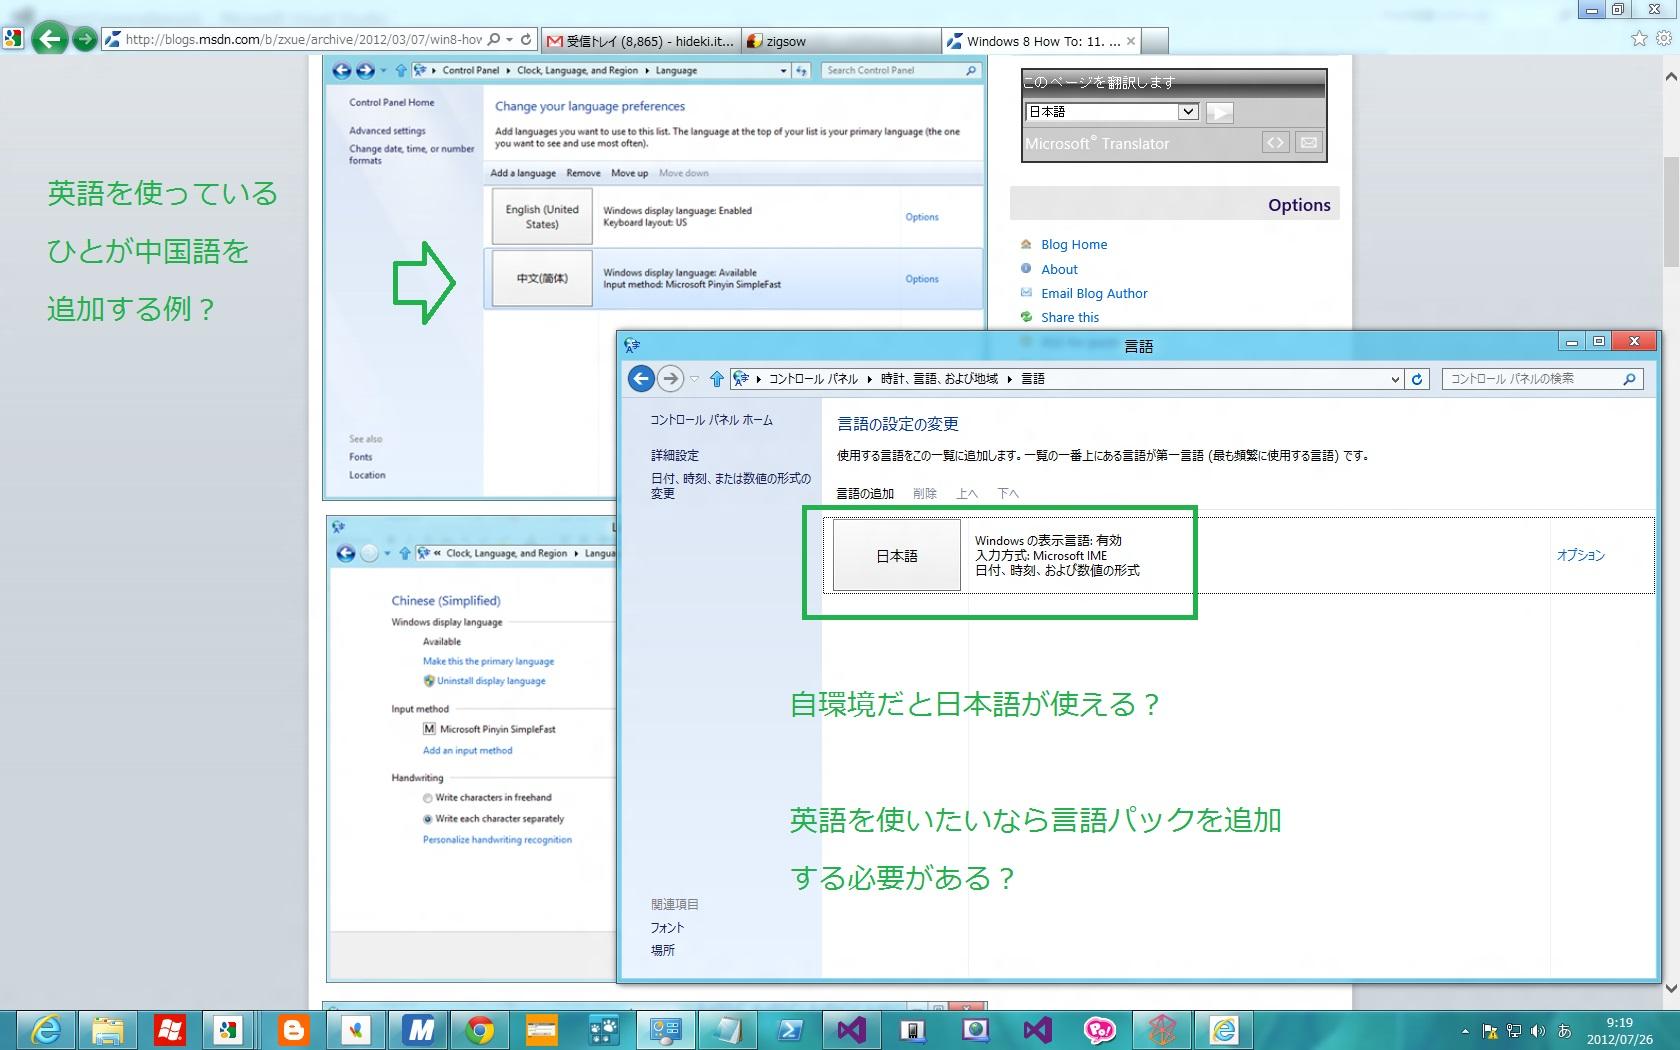Click the volume speaker tray icon
1680x1050 pixels.
pos(1538,1031)
